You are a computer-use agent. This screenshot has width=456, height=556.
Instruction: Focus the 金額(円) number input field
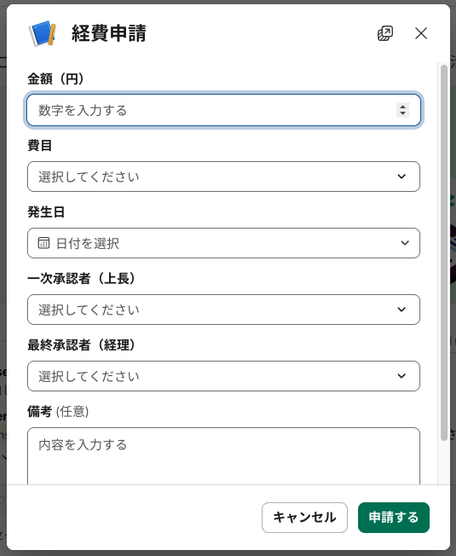[x=223, y=110]
